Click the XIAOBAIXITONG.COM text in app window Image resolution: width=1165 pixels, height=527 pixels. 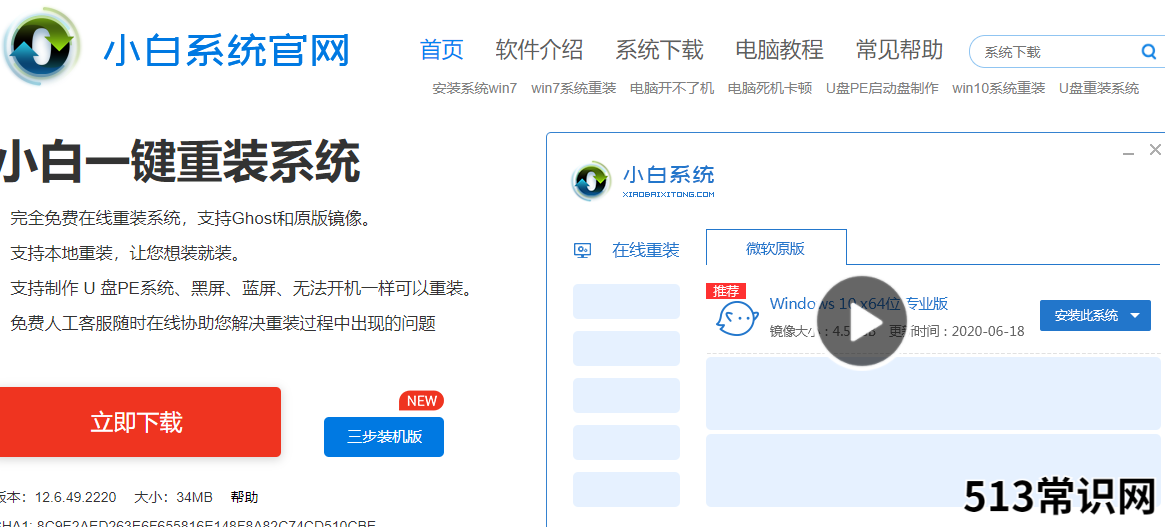pos(668,194)
